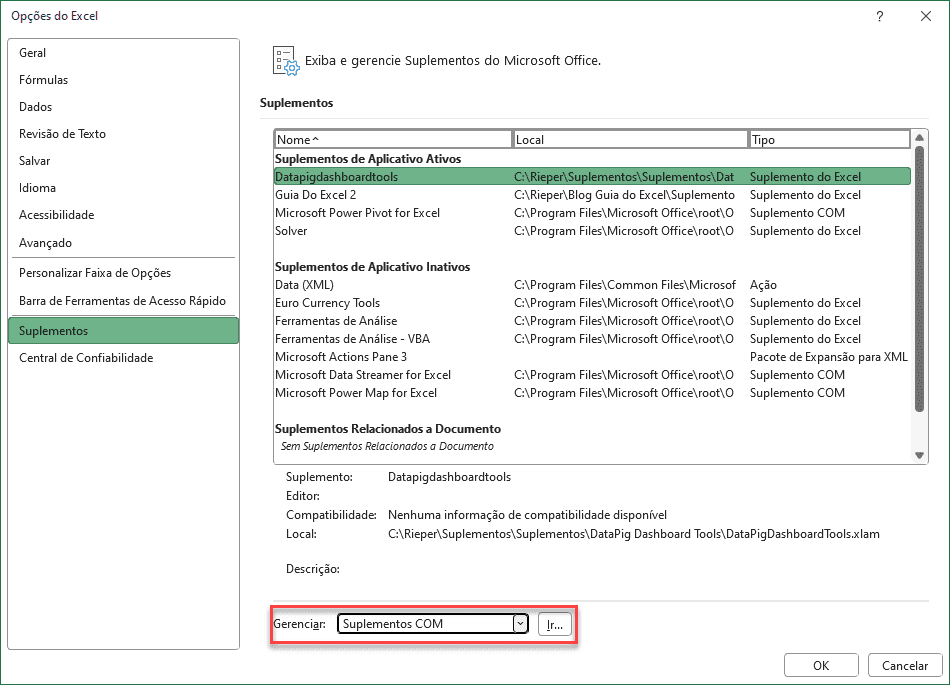
Task: Select Microsoft Power Map for Excel
Action: click(592, 393)
